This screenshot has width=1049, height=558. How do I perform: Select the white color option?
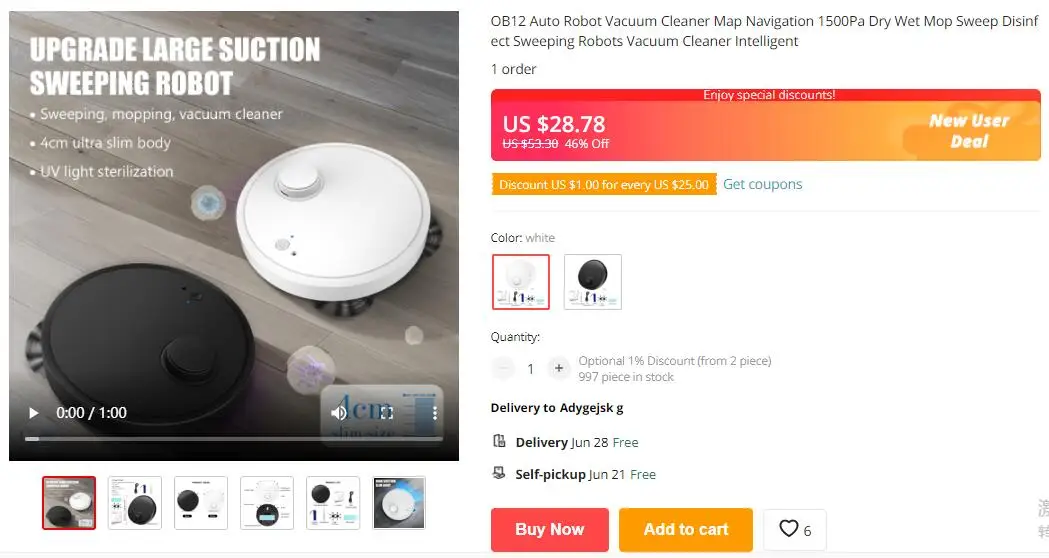[x=520, y=282]
